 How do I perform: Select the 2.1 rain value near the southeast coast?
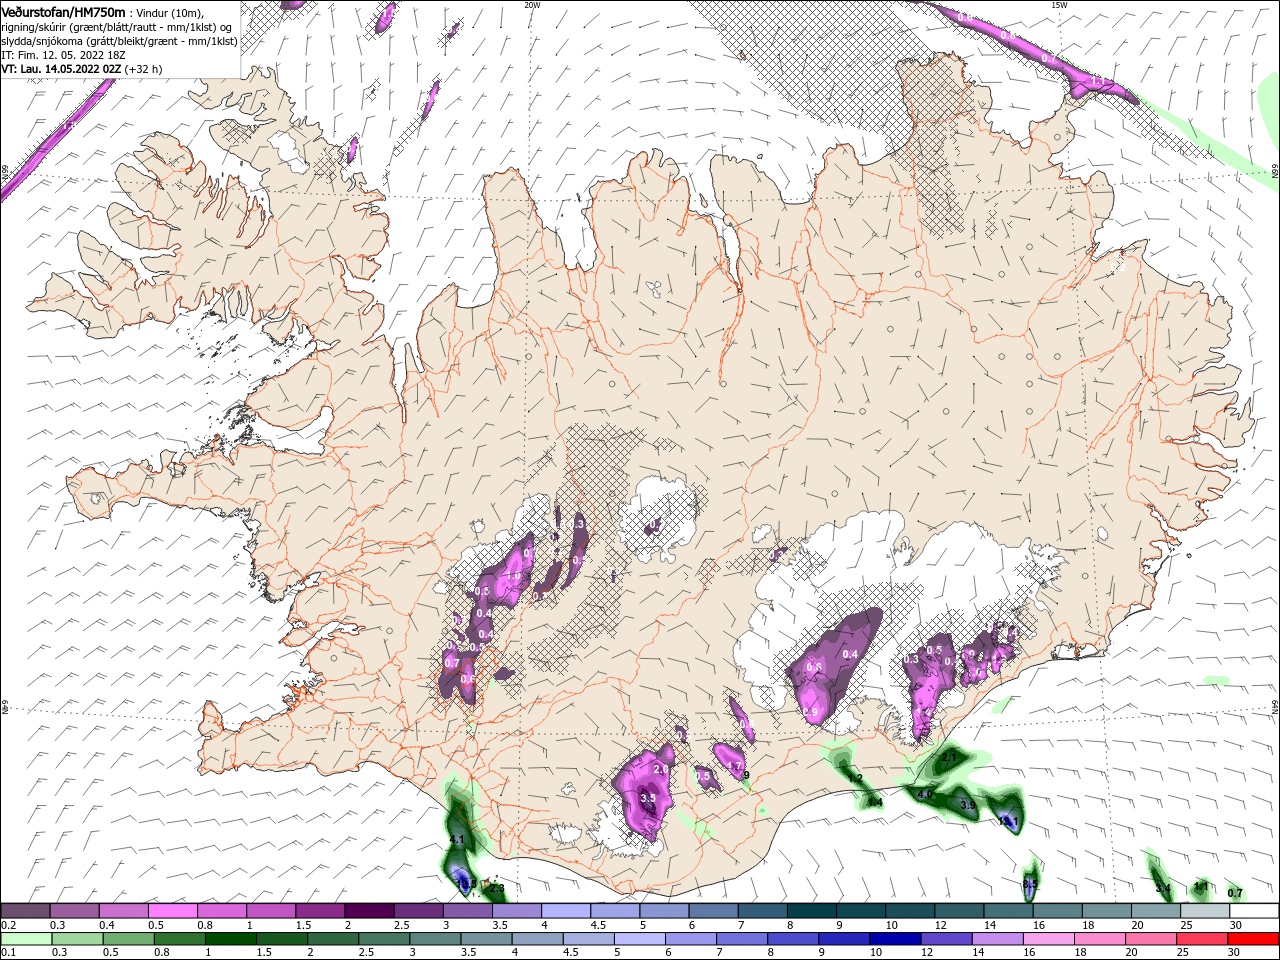point(949,758)
